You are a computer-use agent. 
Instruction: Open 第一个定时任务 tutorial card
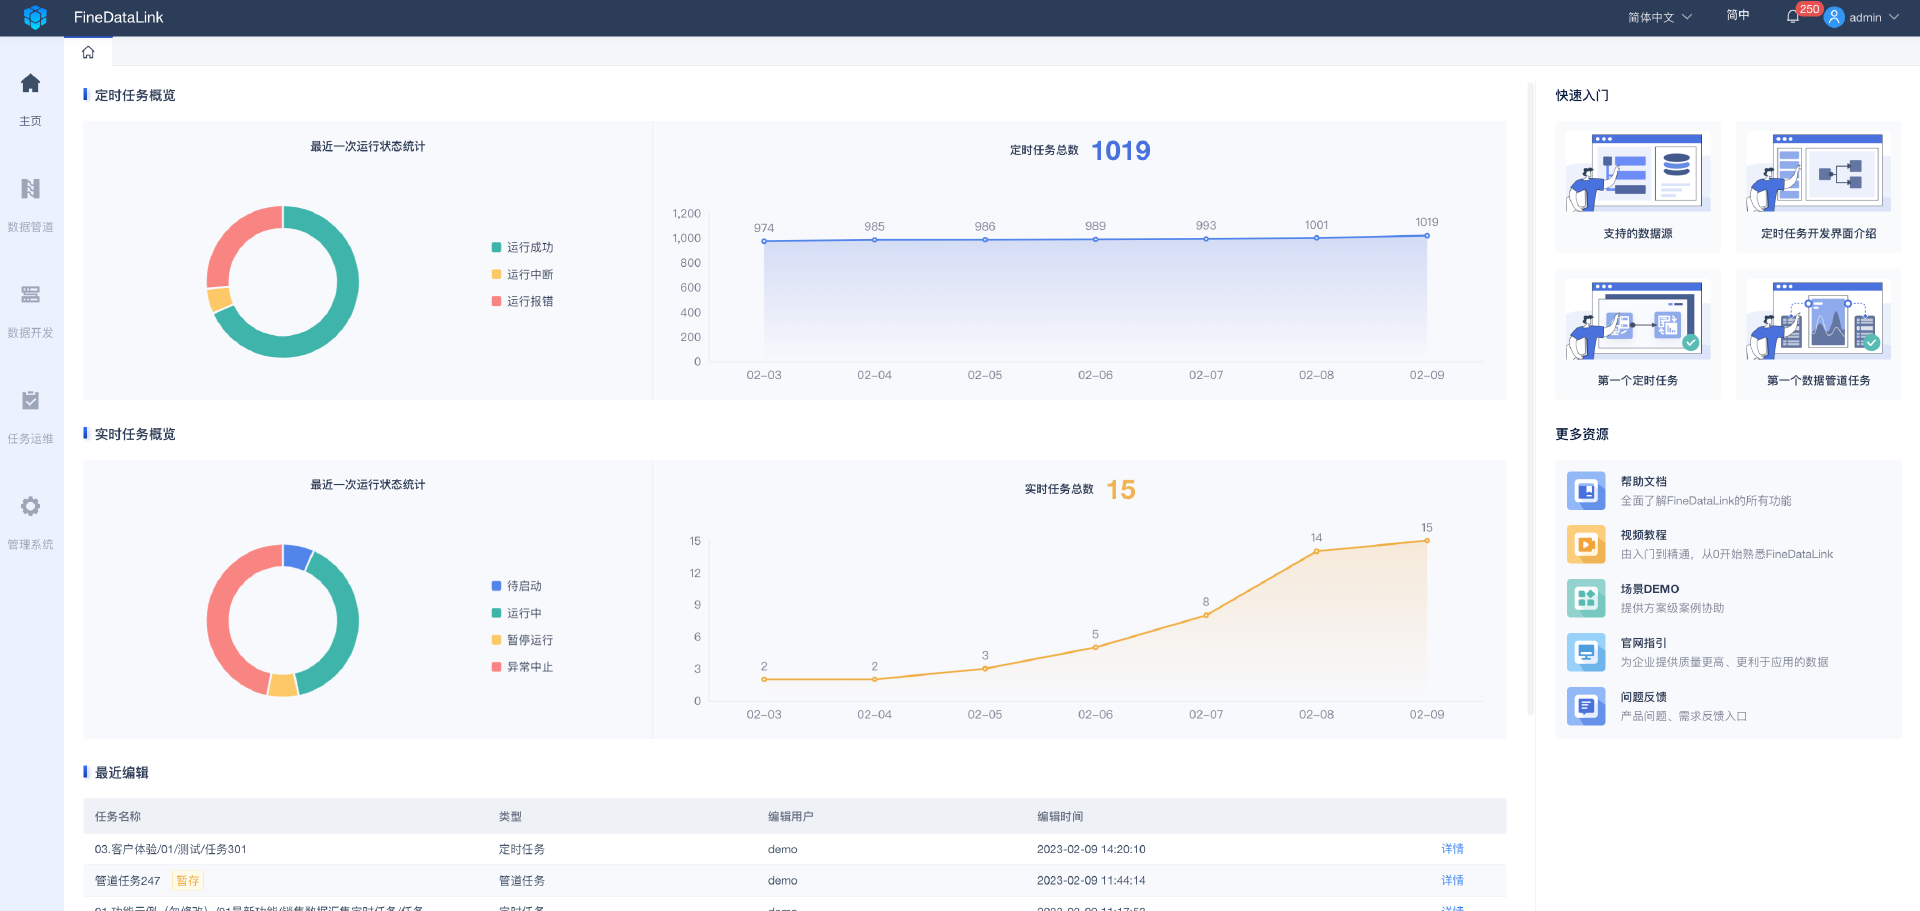1638,334
